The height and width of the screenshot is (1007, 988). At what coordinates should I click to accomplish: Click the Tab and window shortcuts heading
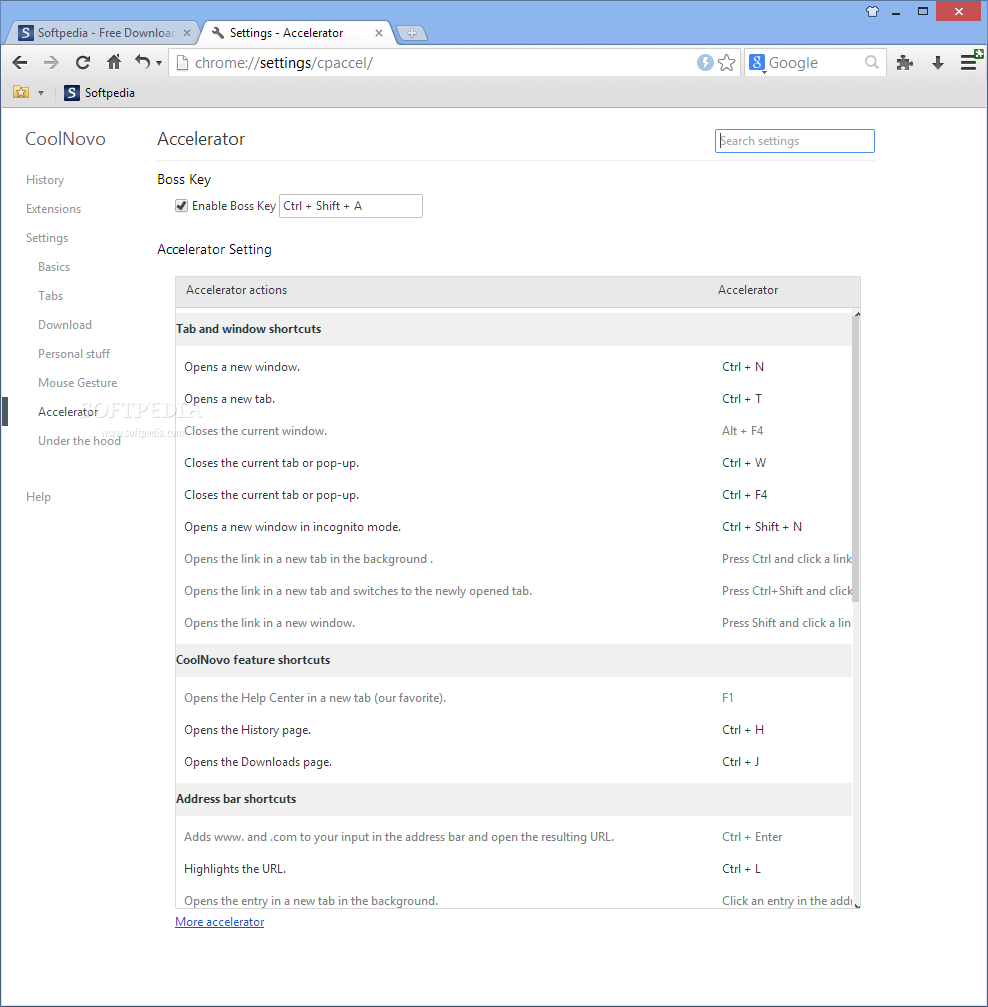click(249, 329)
